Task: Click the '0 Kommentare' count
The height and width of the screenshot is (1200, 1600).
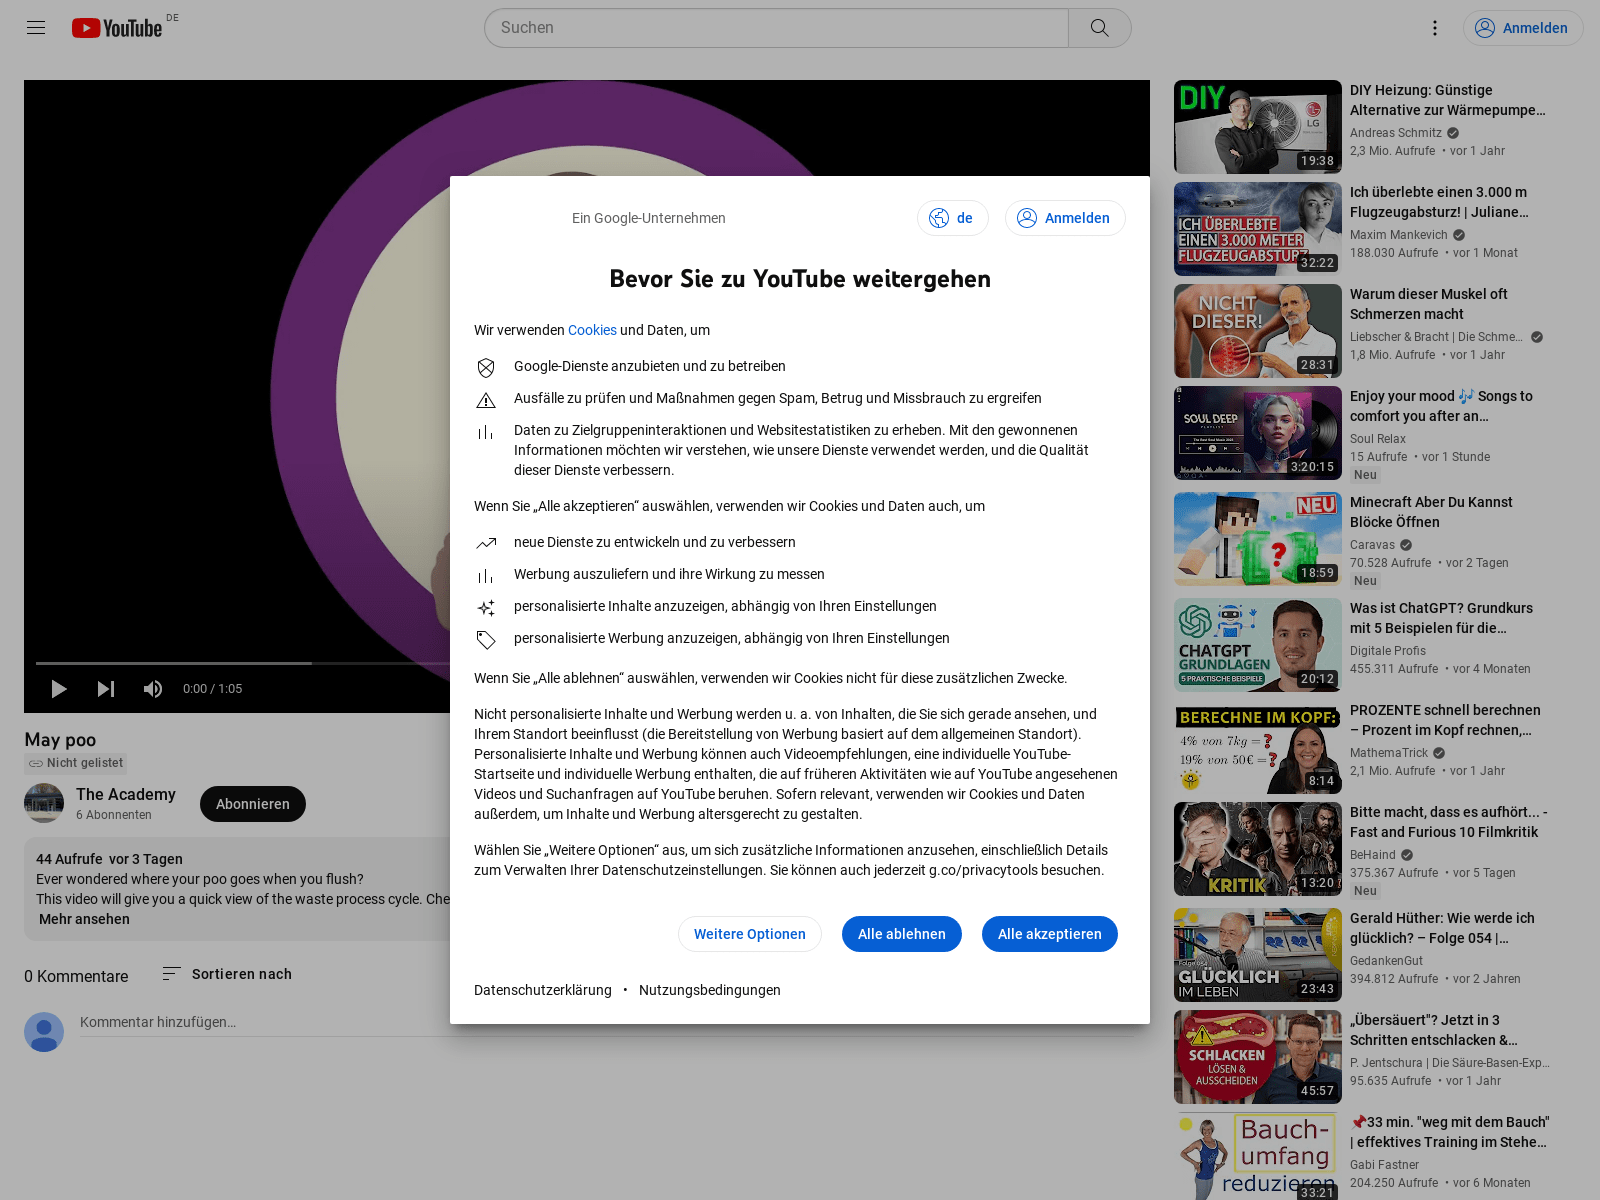Action: pyautogui.click(x=76, y=976)
